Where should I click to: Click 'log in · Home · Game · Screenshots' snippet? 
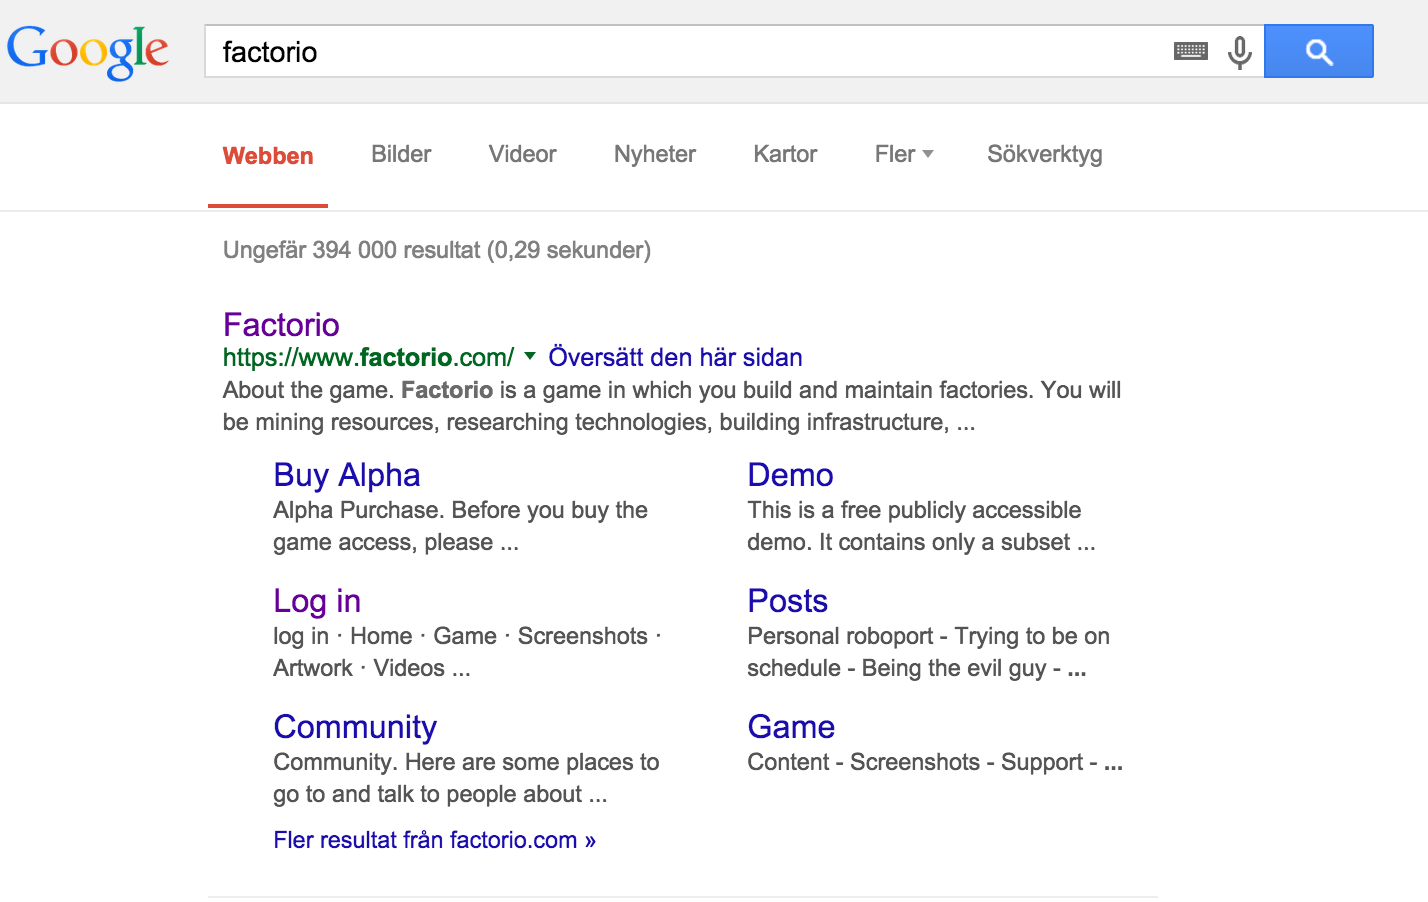coord(467,652)
